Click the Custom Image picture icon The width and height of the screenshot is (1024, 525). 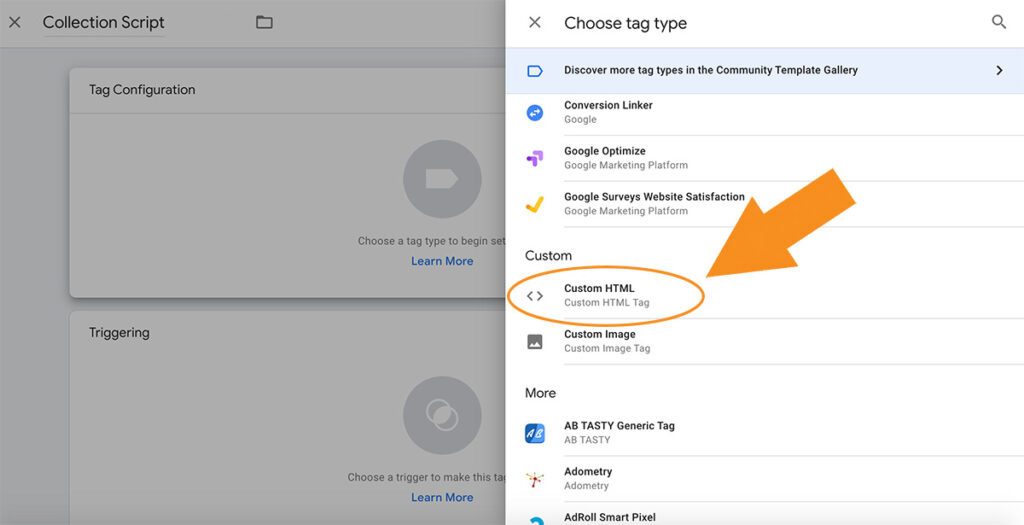[535, 342]
